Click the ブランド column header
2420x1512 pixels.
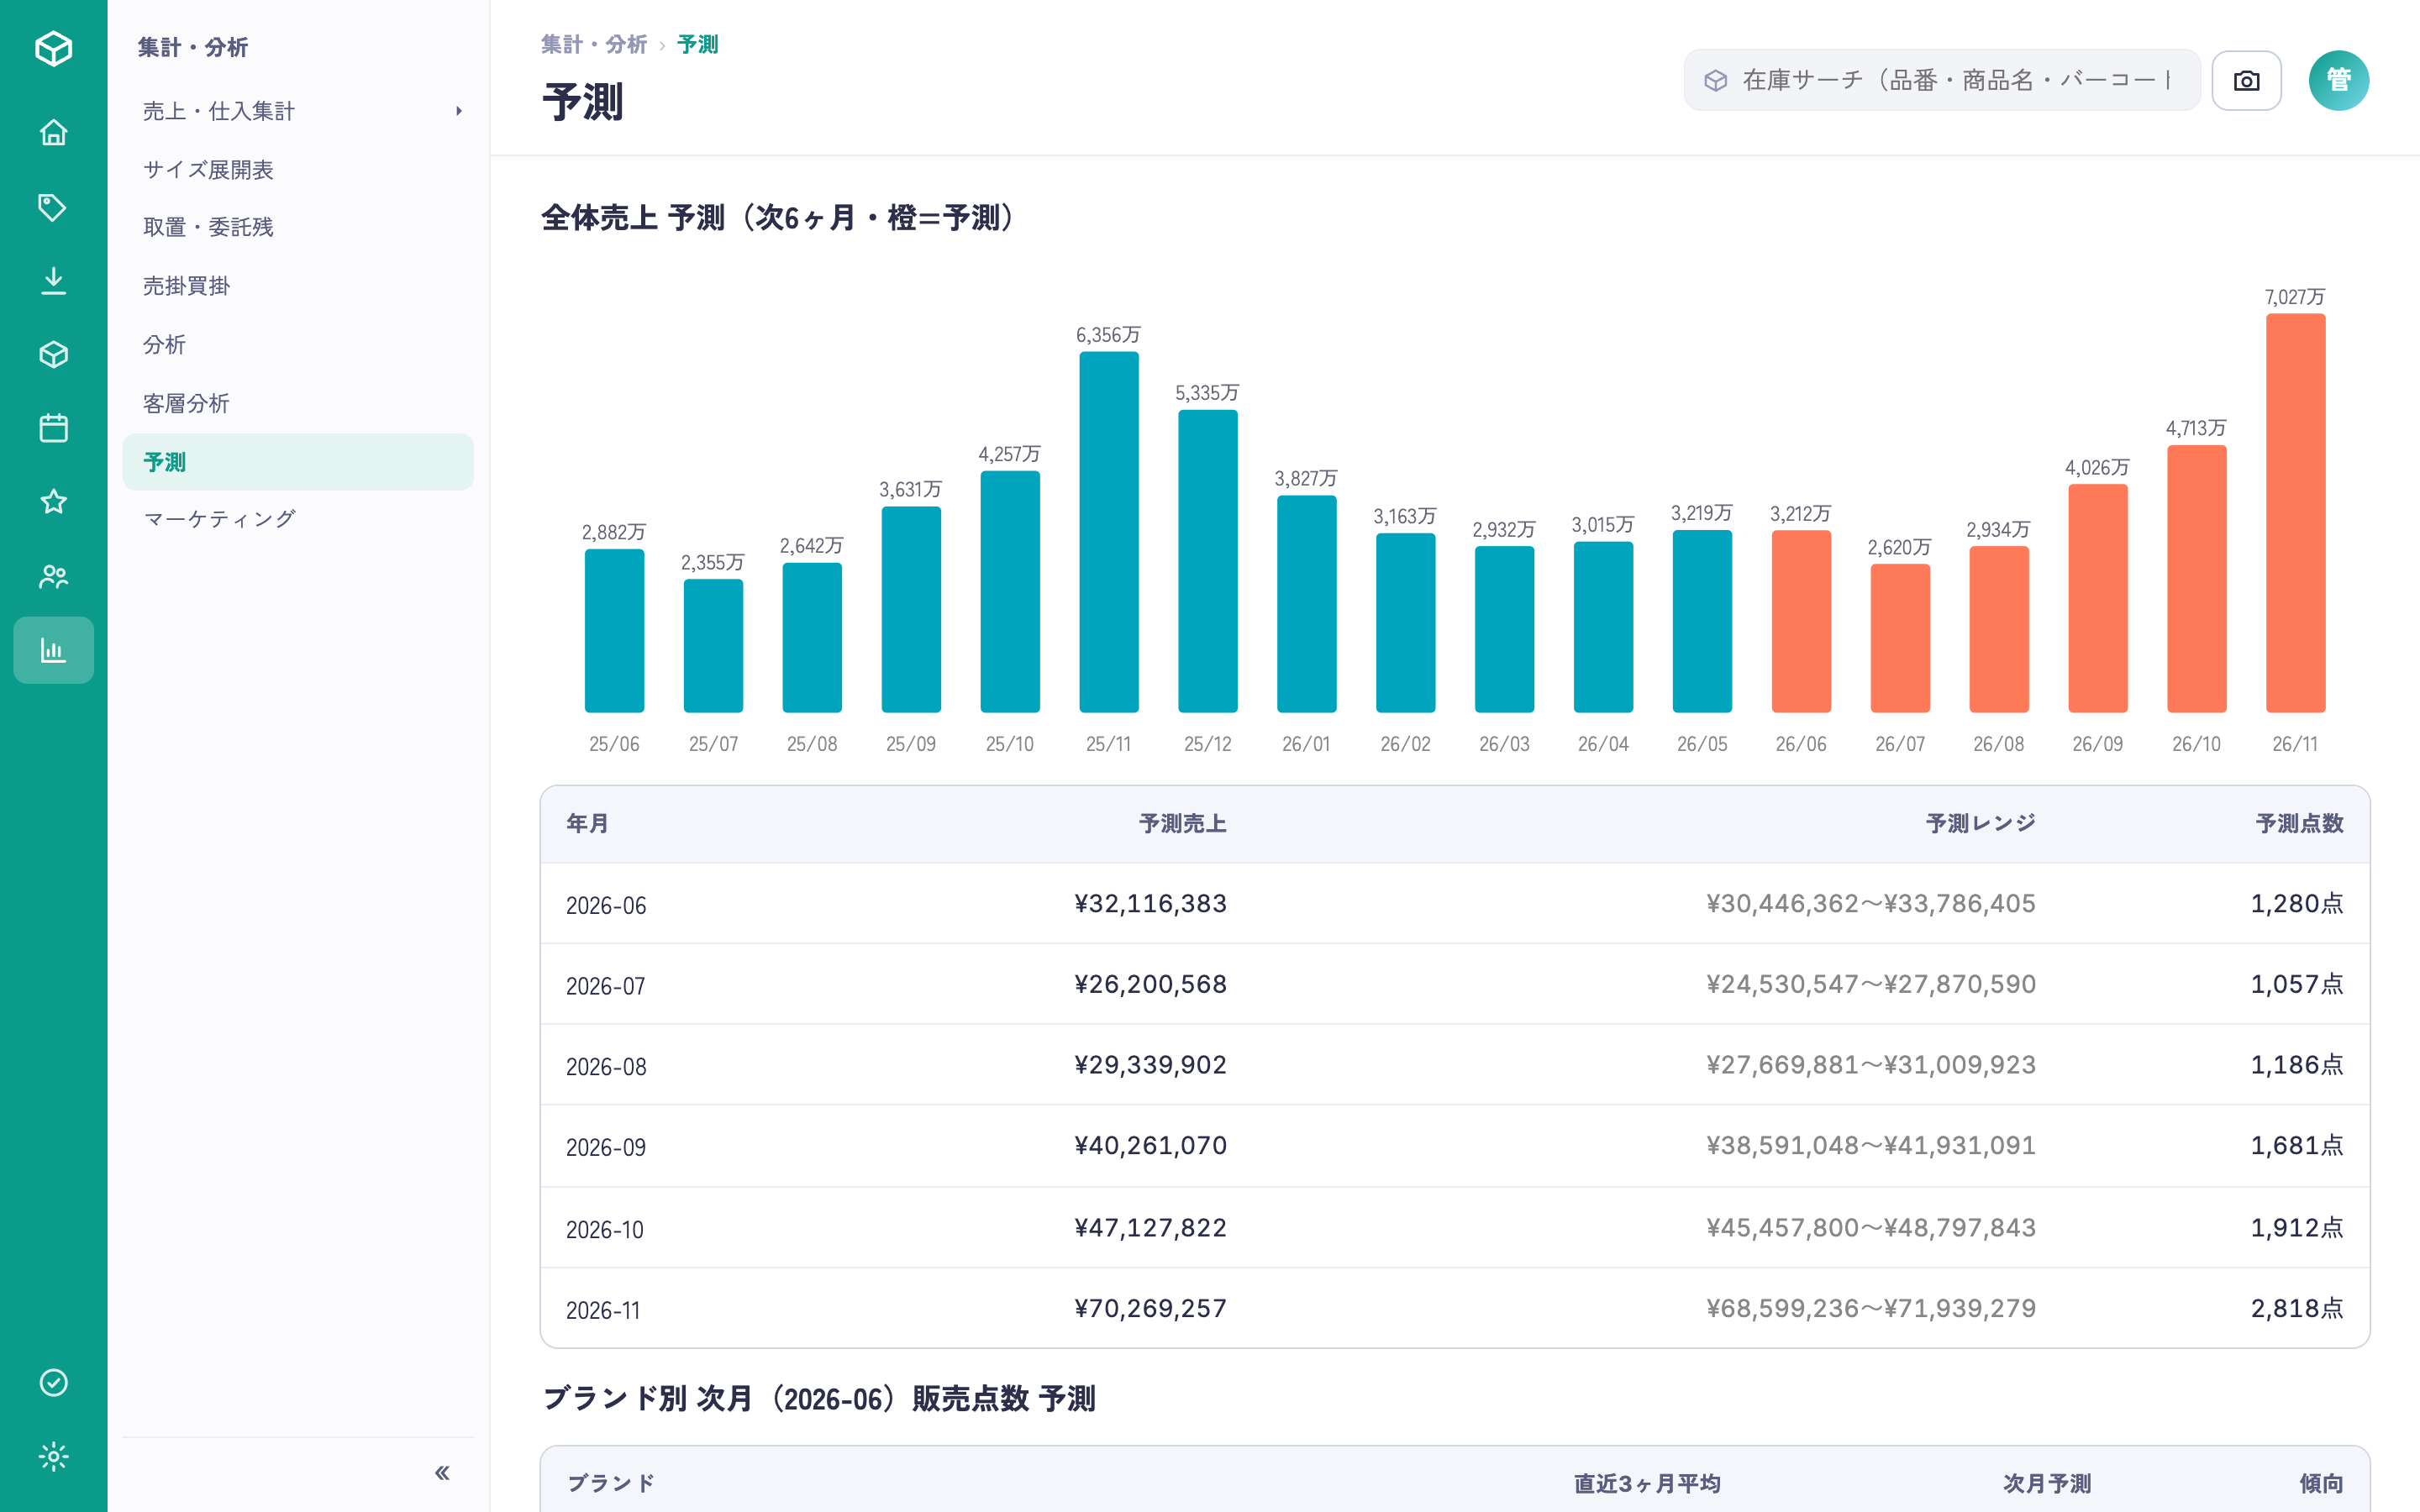(612, 1483)
